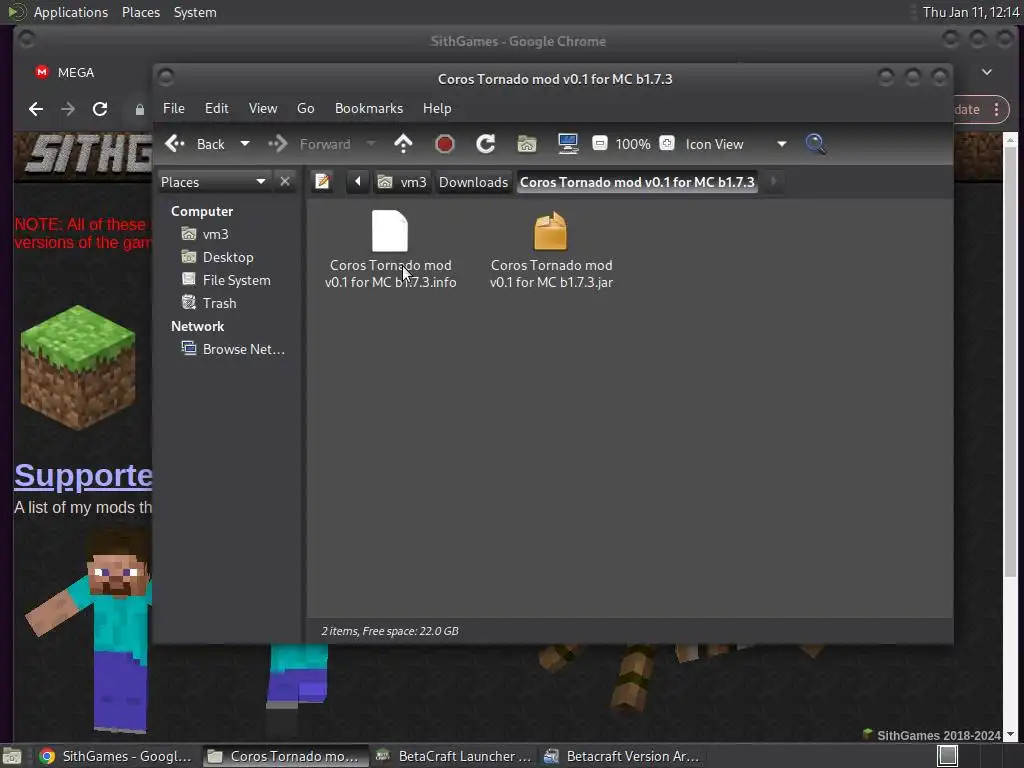Open the Back history dropdown arrow
This screenshot has height=768, width=1024.
click(x=245, y=144)
